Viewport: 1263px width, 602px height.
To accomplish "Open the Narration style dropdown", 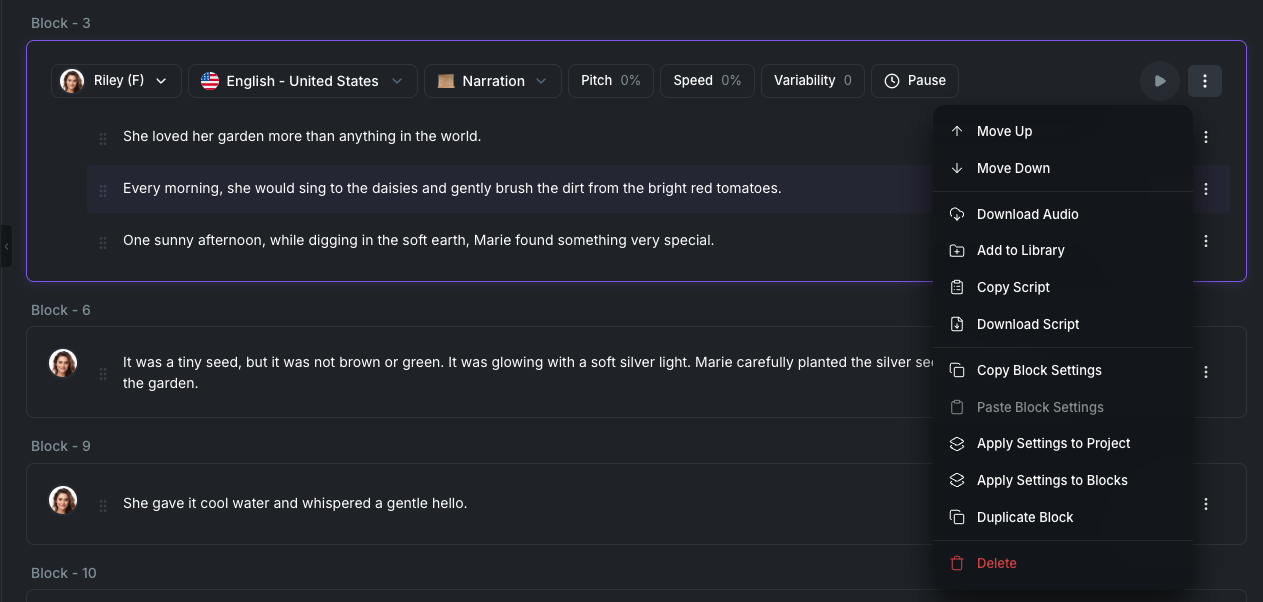I will 493,81.
